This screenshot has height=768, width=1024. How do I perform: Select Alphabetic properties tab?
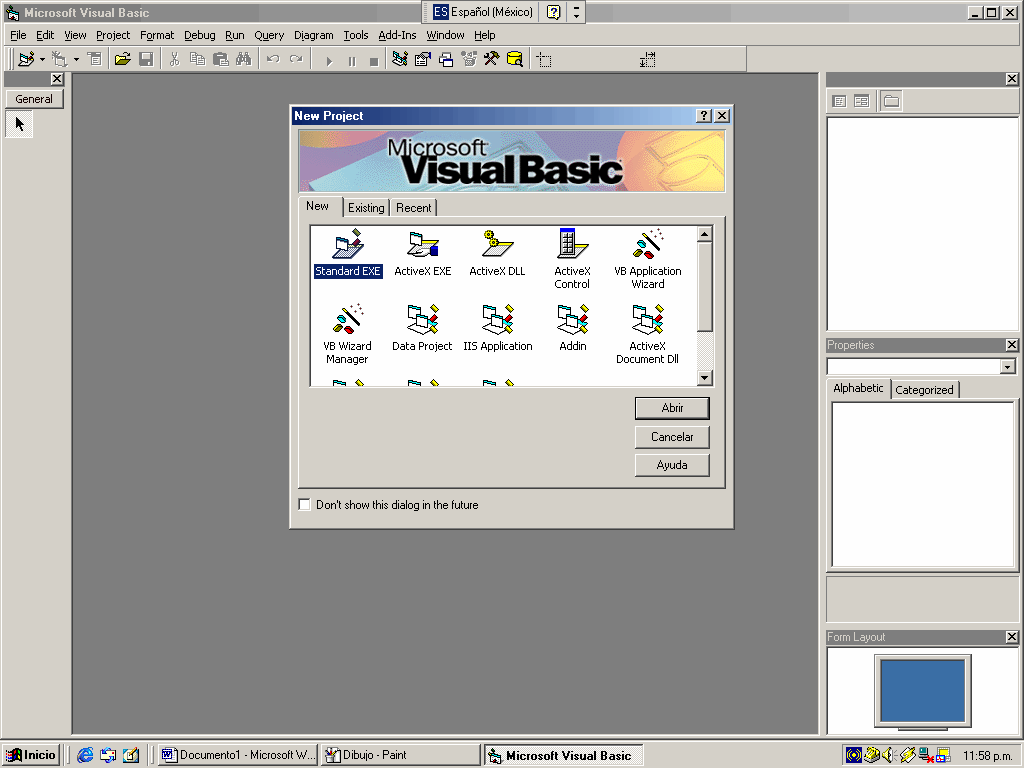pos(858,388)
